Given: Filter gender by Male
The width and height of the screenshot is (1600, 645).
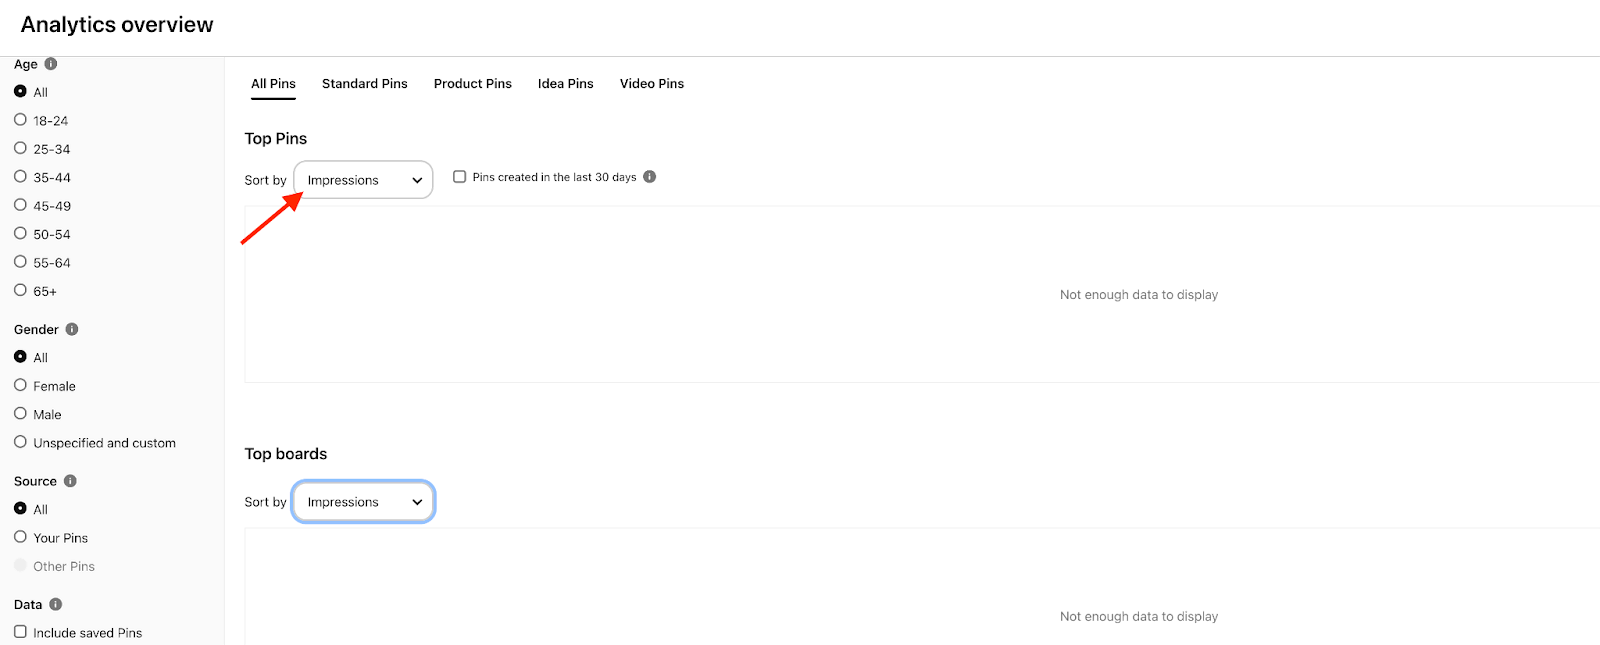Looking at the screenshot, I should tap(20, 413).
